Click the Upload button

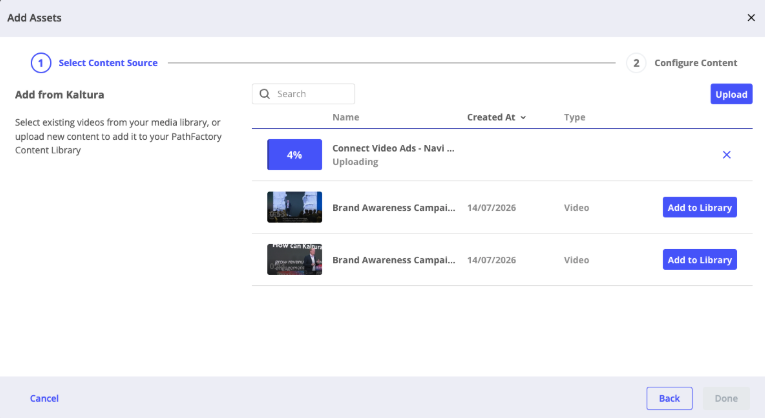[731, 94]
